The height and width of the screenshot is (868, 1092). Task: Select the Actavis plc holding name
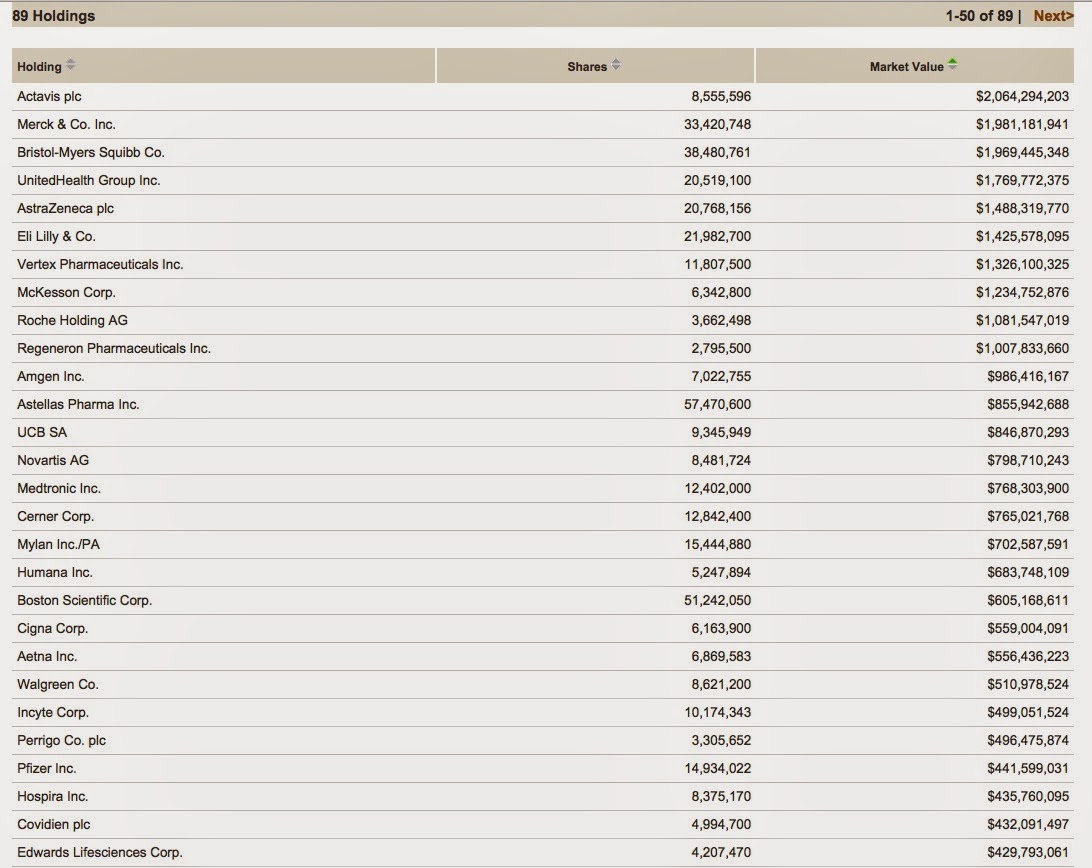49,97
